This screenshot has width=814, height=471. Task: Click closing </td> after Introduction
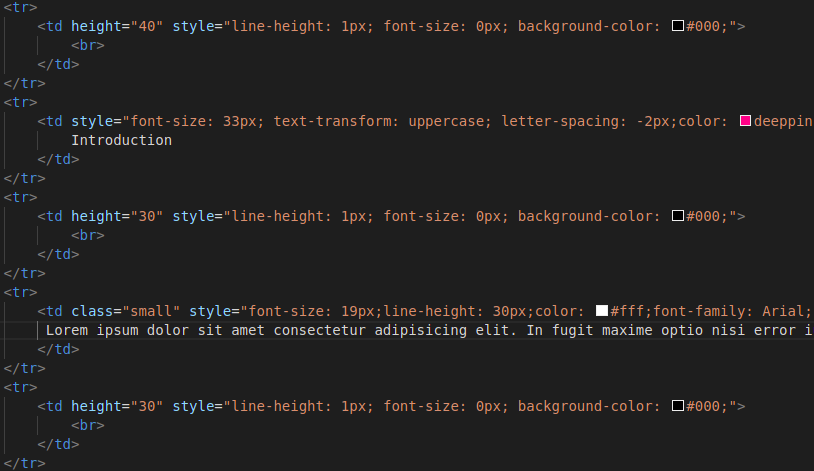tap(58, 159)
